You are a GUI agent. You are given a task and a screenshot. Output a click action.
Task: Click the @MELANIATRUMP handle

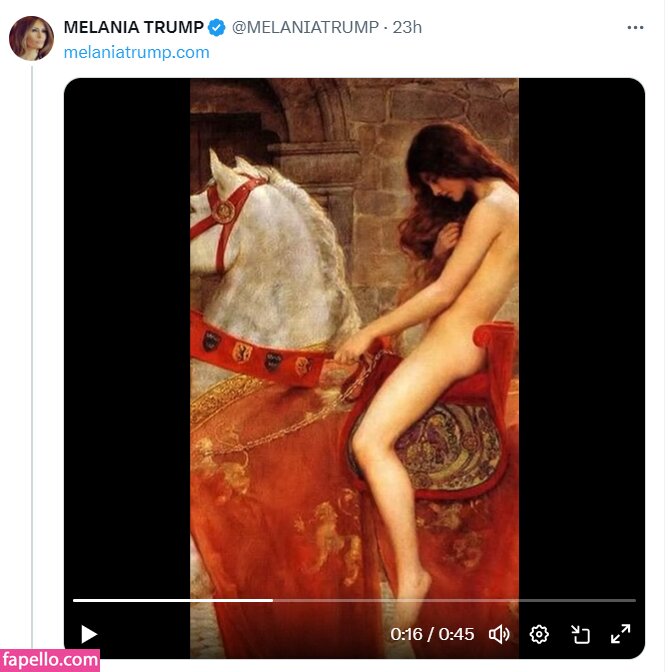pos(305,27)
